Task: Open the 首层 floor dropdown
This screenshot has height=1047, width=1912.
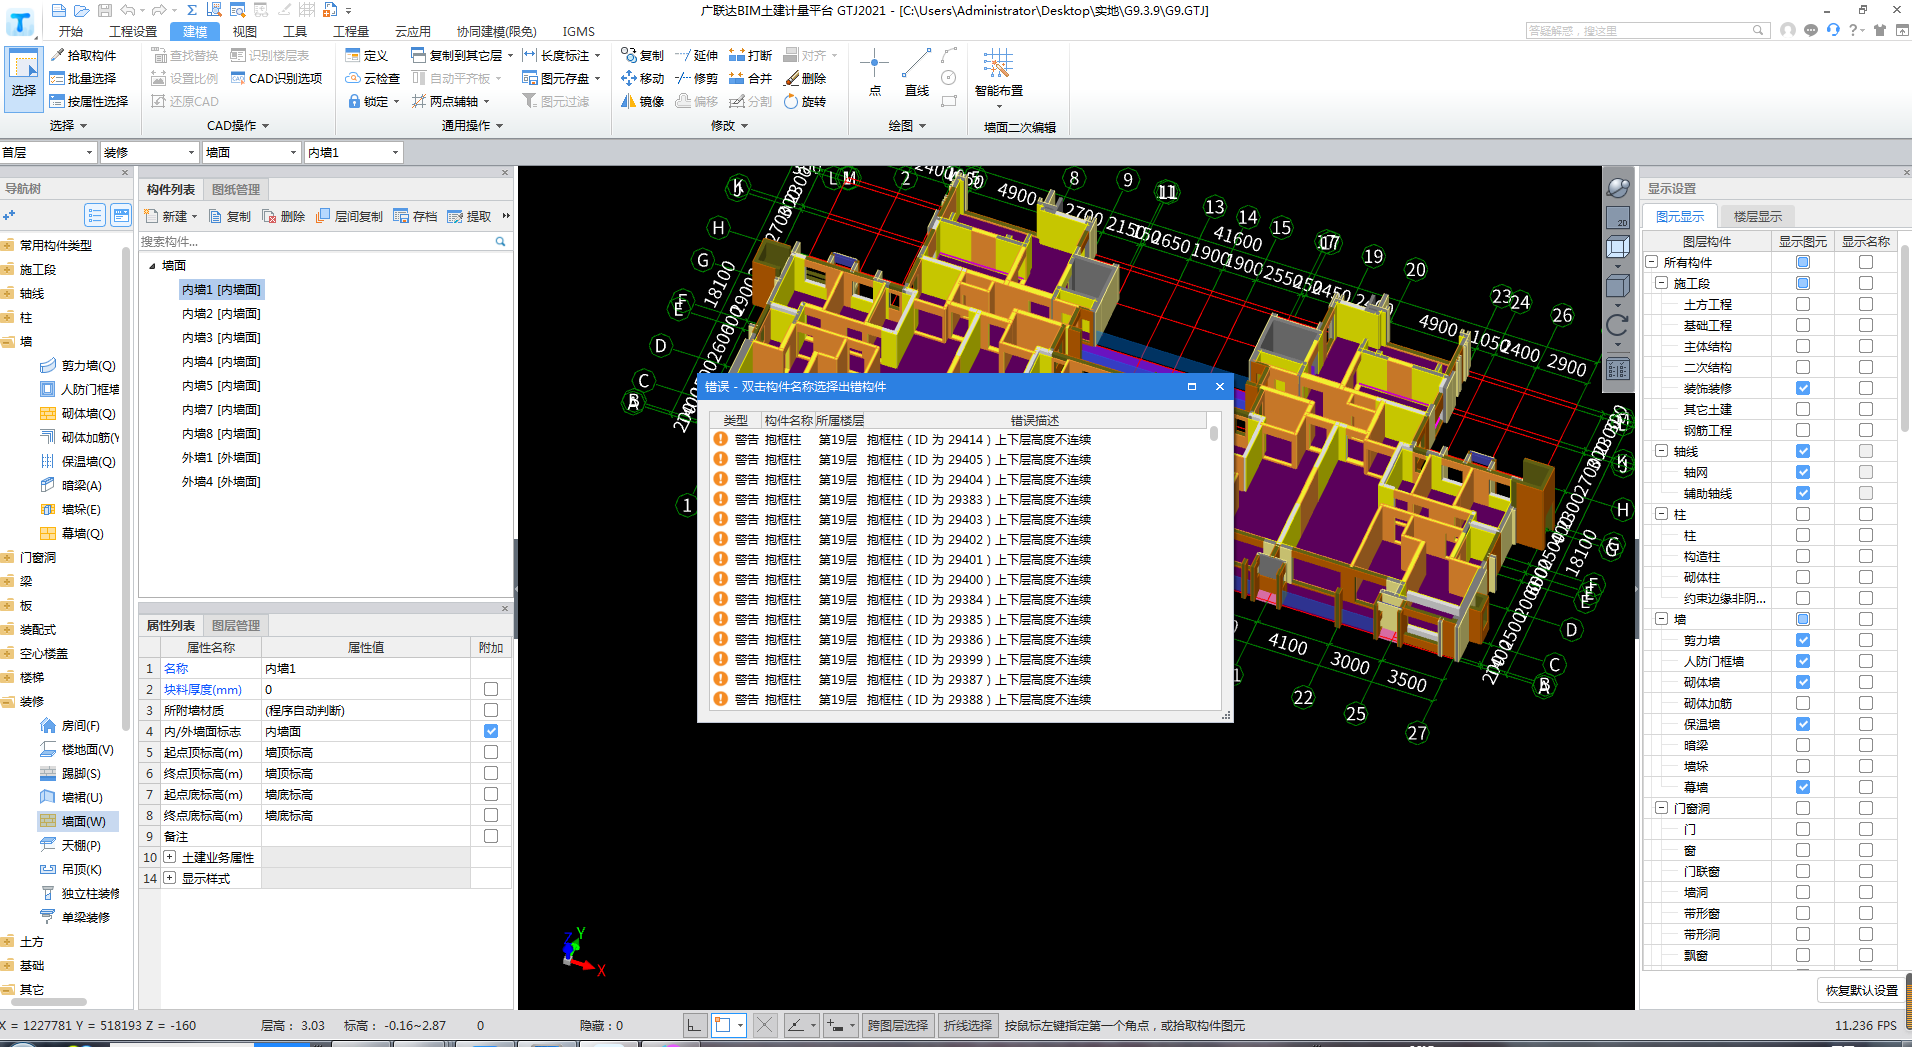Action: point(48,153)
